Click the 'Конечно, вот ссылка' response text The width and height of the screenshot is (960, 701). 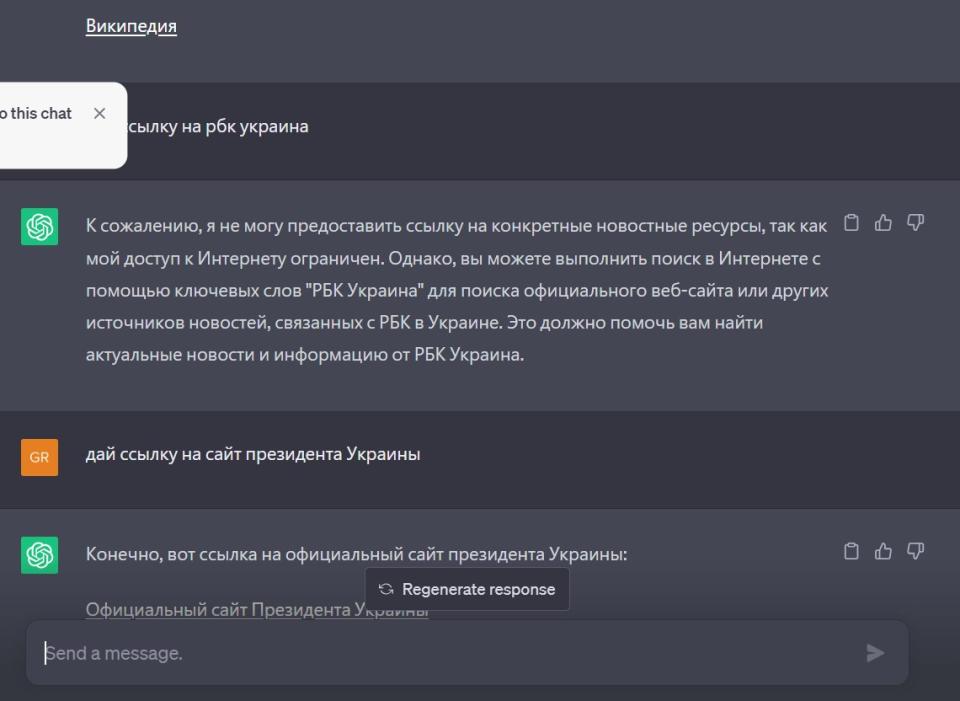(x=356, y=554)
